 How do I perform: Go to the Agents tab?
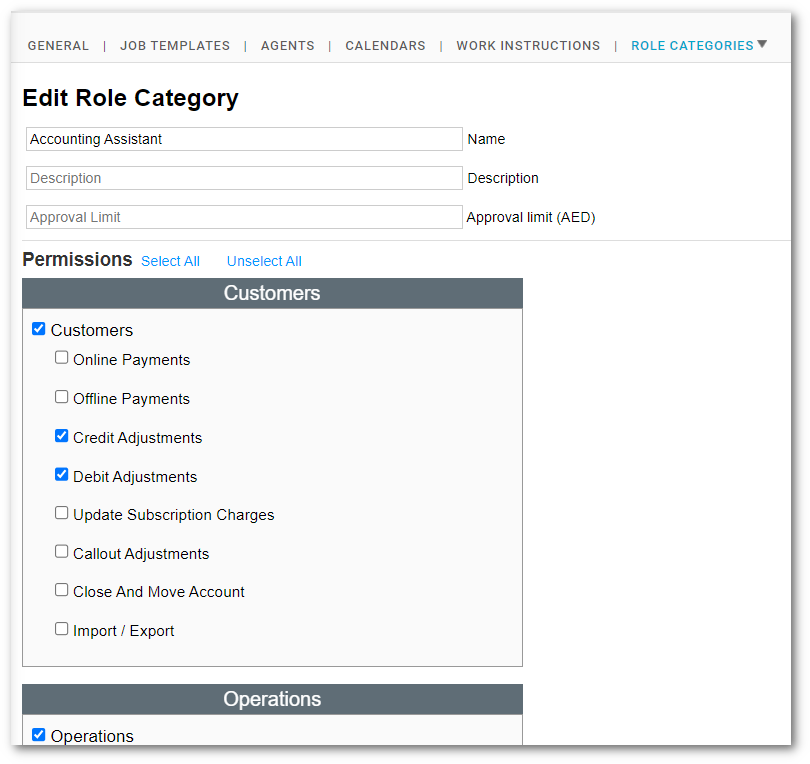[287, 46]
